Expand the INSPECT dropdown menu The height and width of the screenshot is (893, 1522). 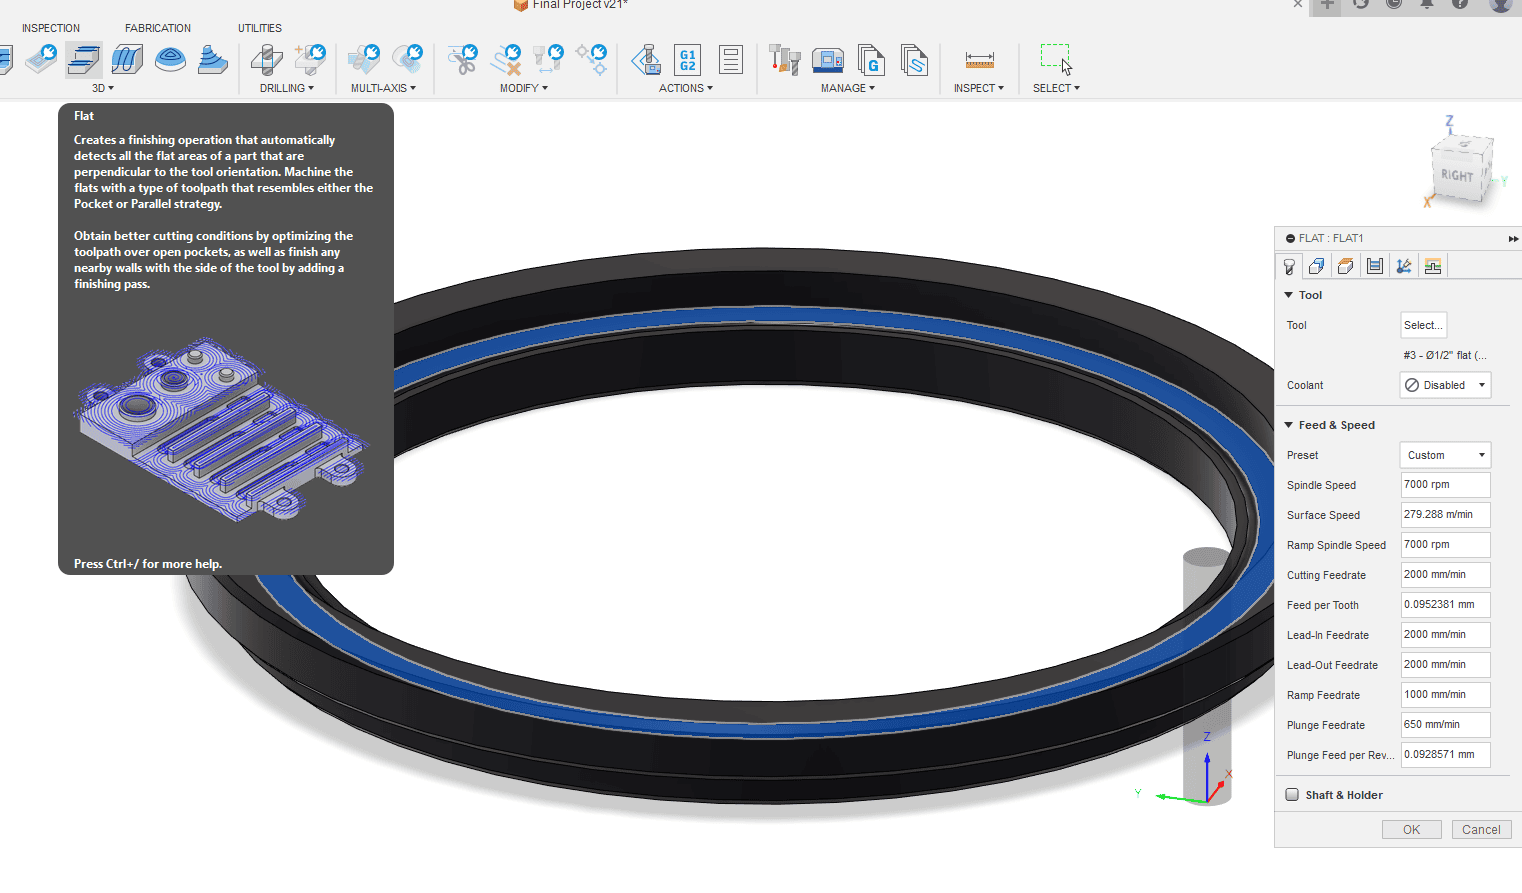[x=979, y=88]
